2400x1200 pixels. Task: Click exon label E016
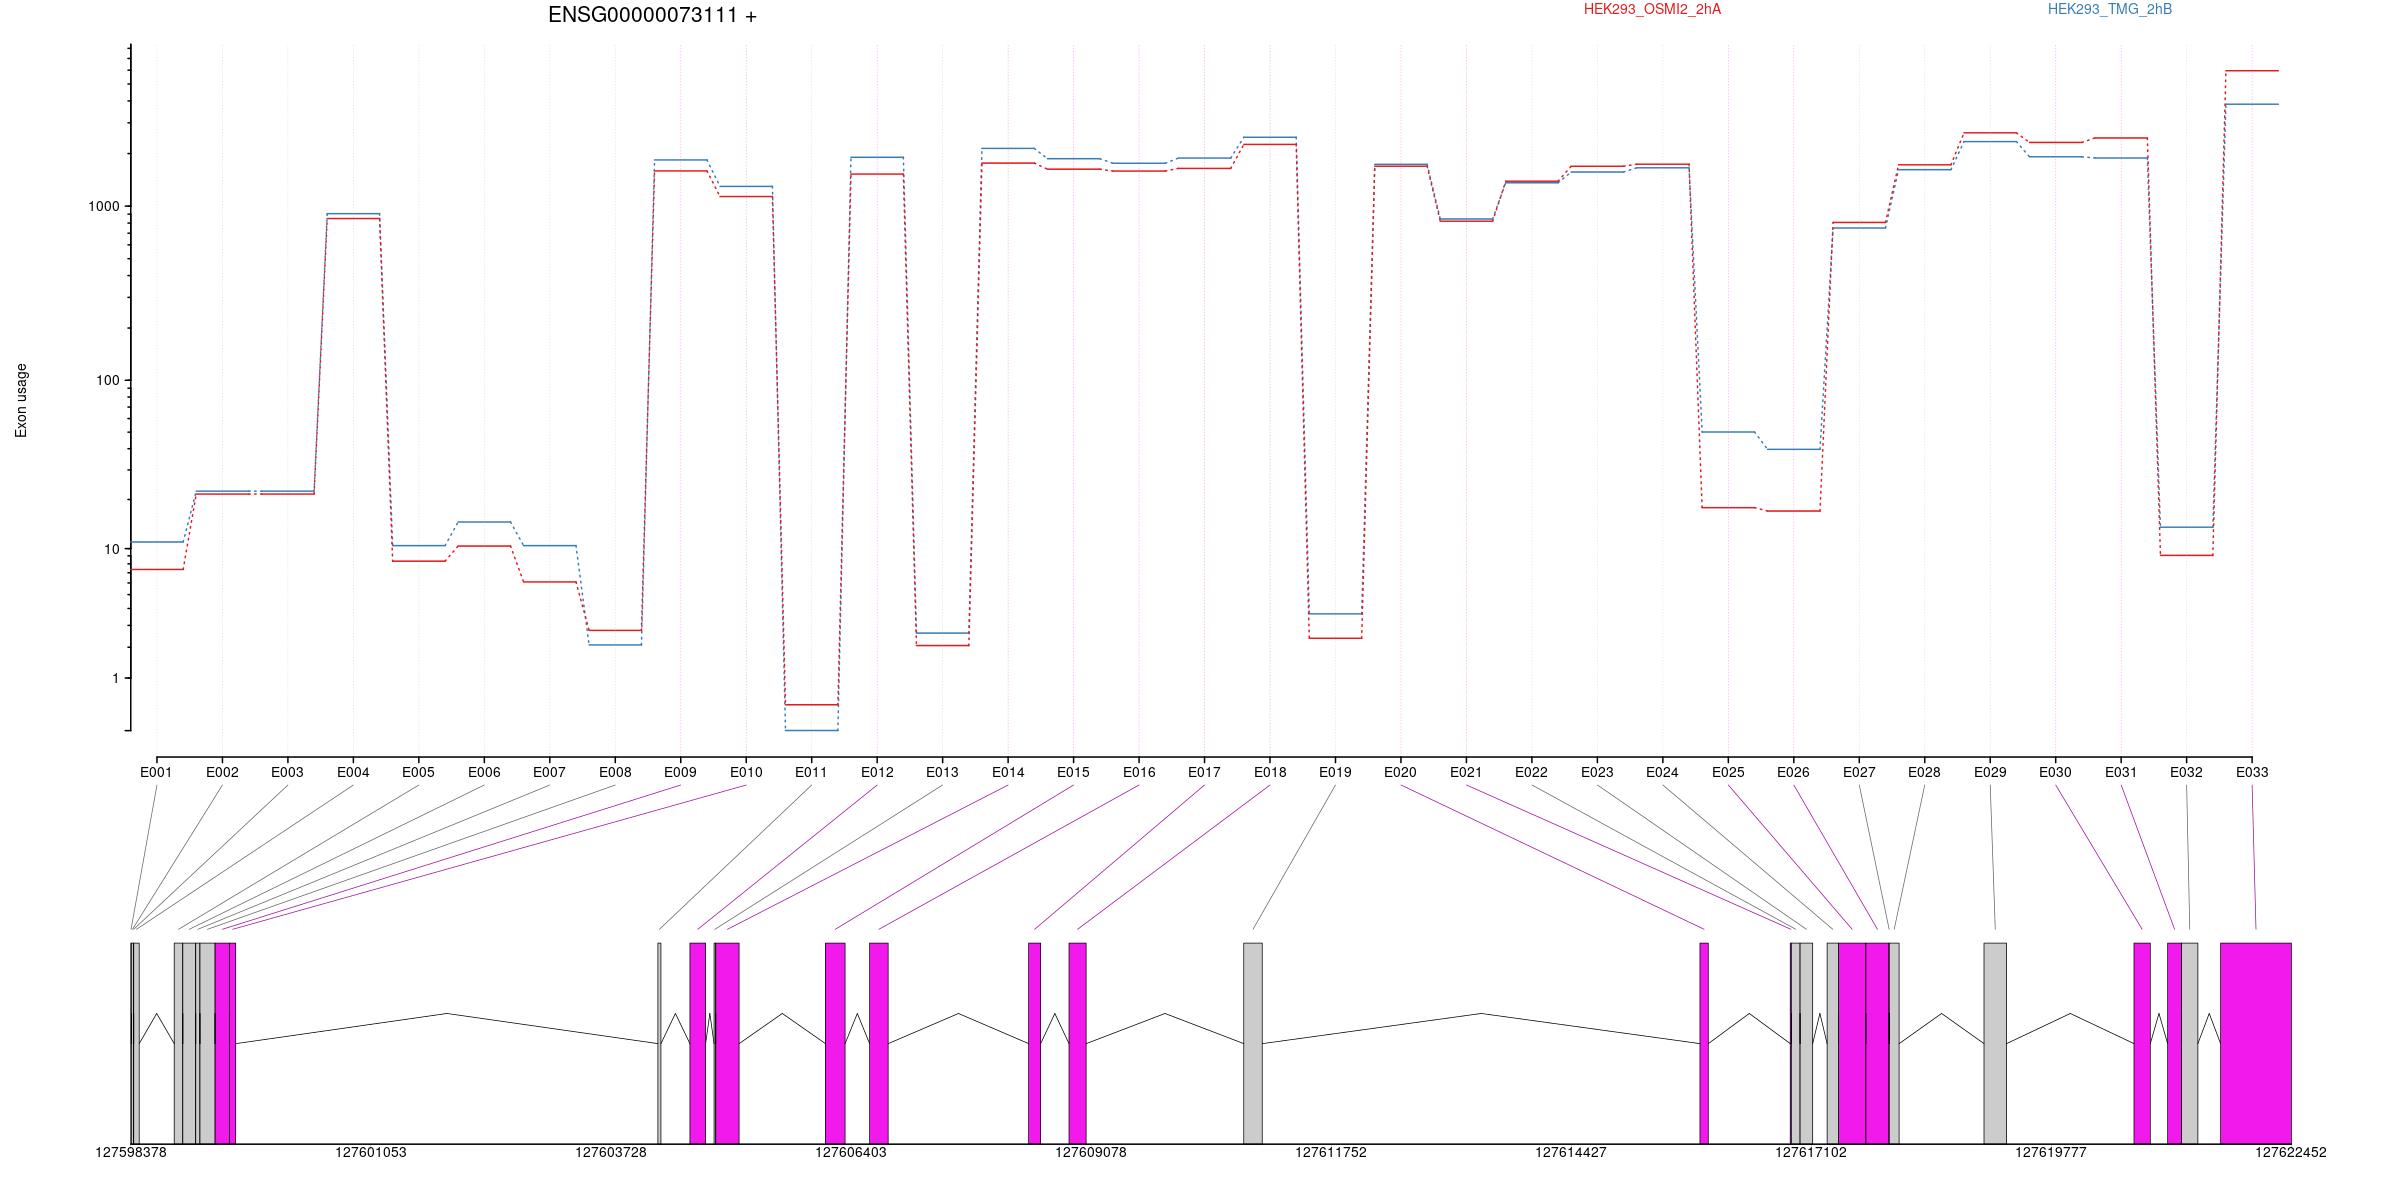tap(1139, 772)
